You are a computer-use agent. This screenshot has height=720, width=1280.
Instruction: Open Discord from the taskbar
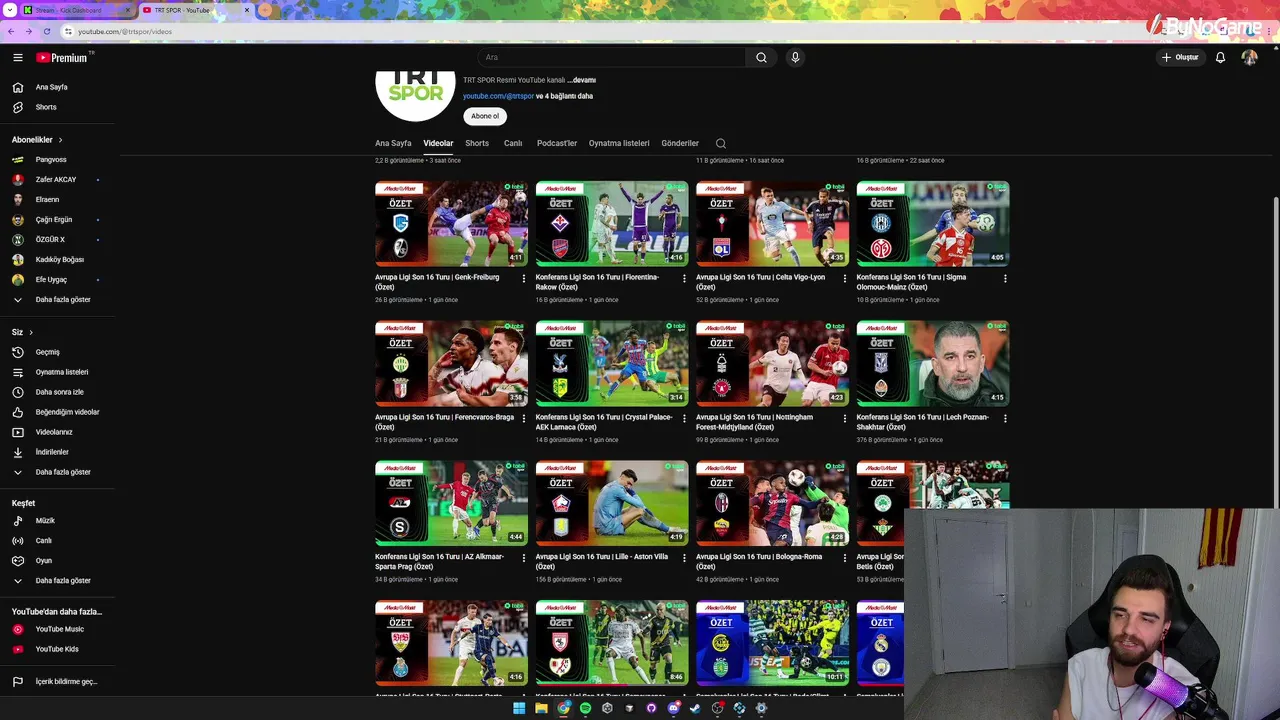pyautogui.click(x=673, y=708)
